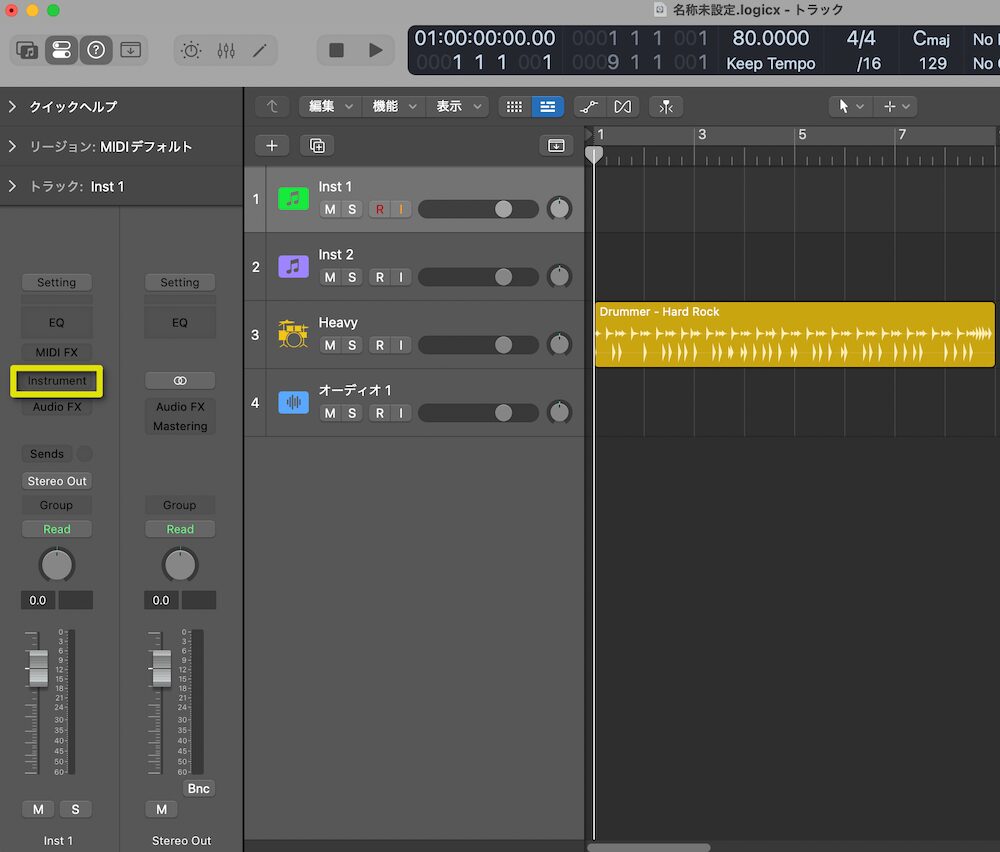Image resolution: width=1000 pixels, height=852 pixels.
Task: Click the Play transport button
Action: [x=376, y=50]
